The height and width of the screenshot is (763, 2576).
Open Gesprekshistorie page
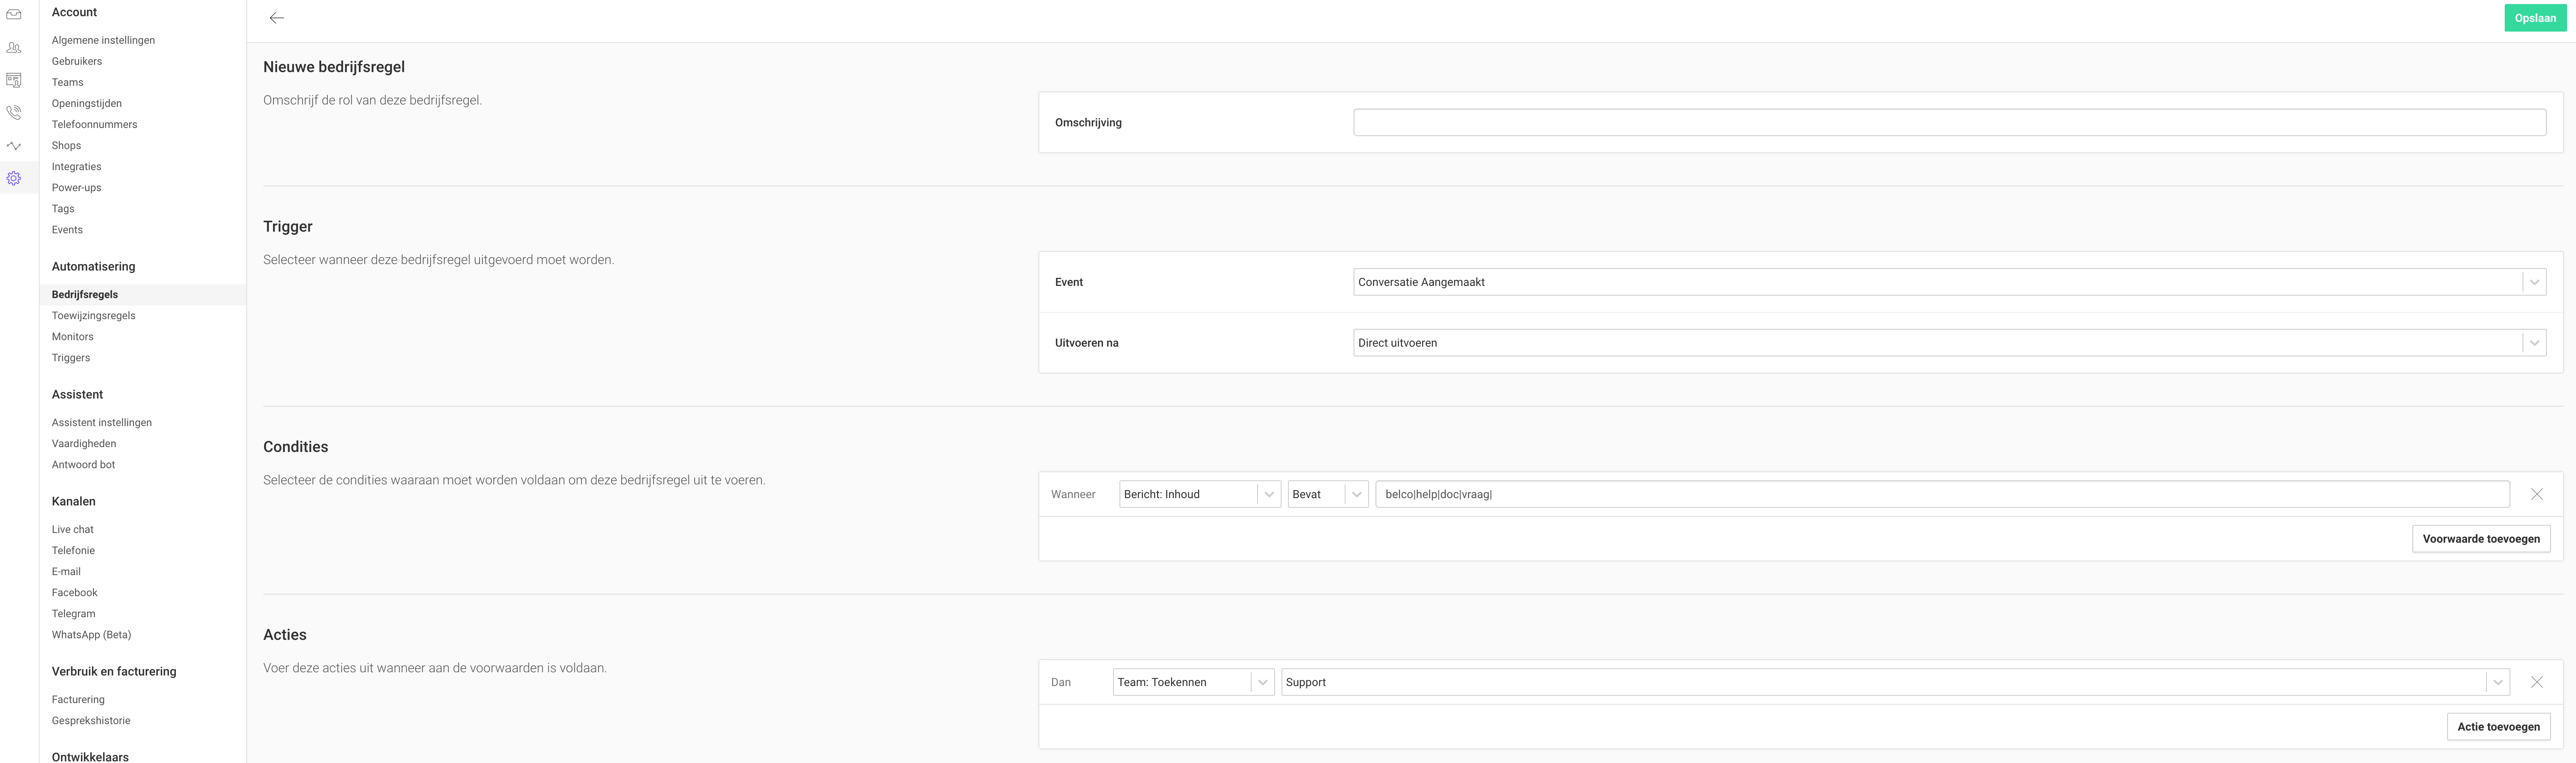point(91,720)
